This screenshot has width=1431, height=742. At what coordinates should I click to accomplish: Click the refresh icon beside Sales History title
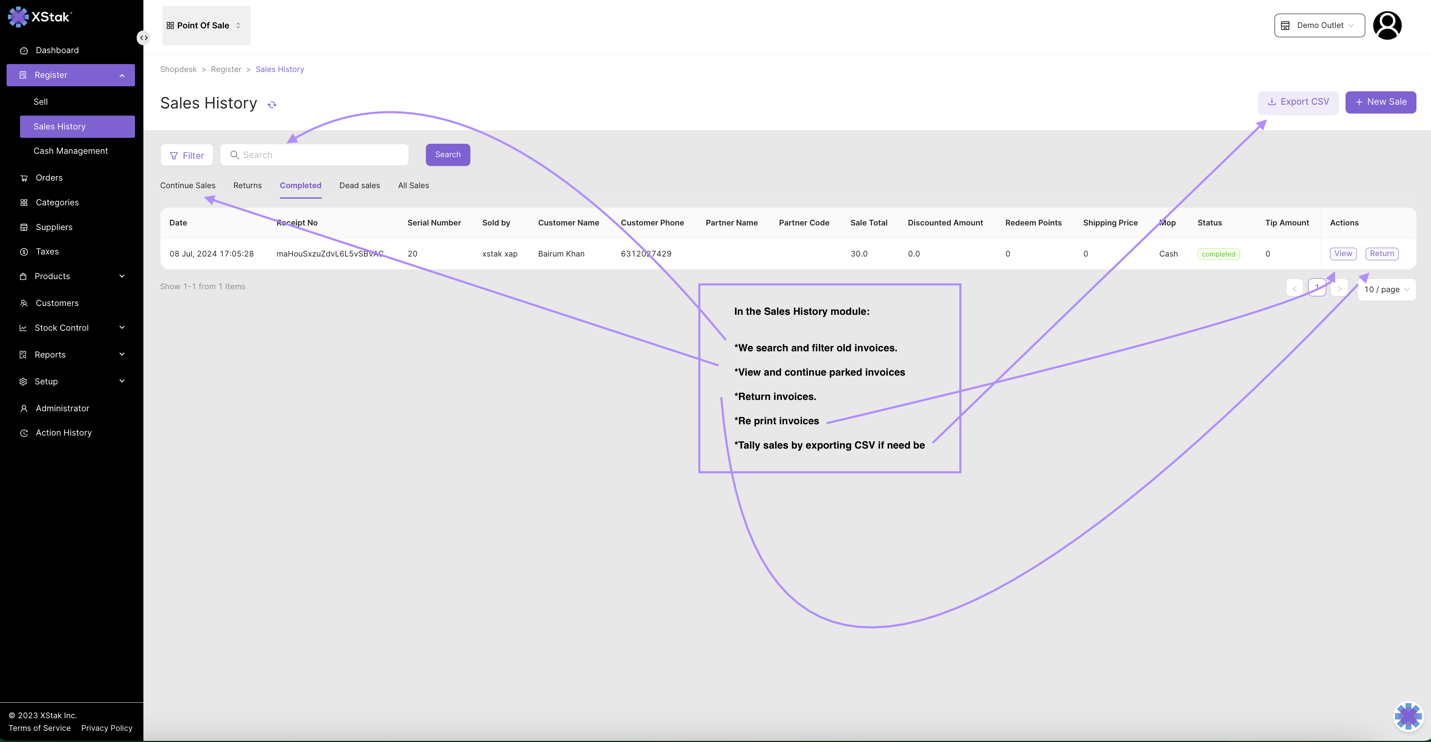coord(272,105)
